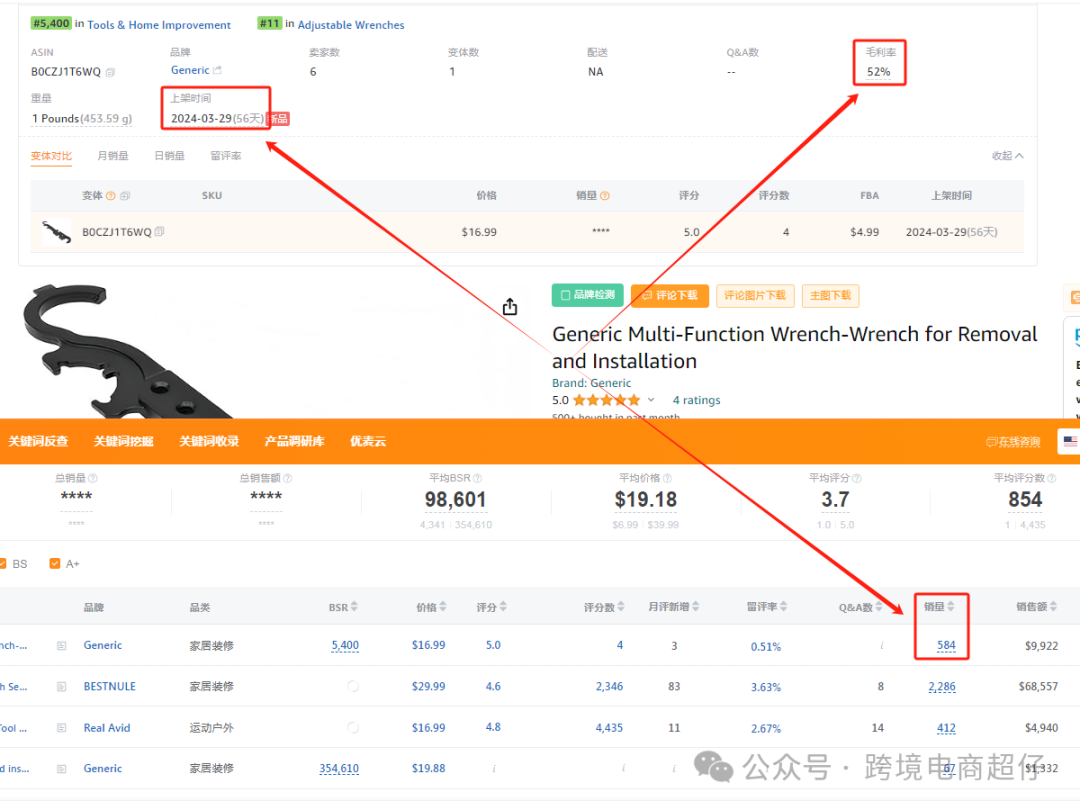Click the share icon above product image

[510, 307]
